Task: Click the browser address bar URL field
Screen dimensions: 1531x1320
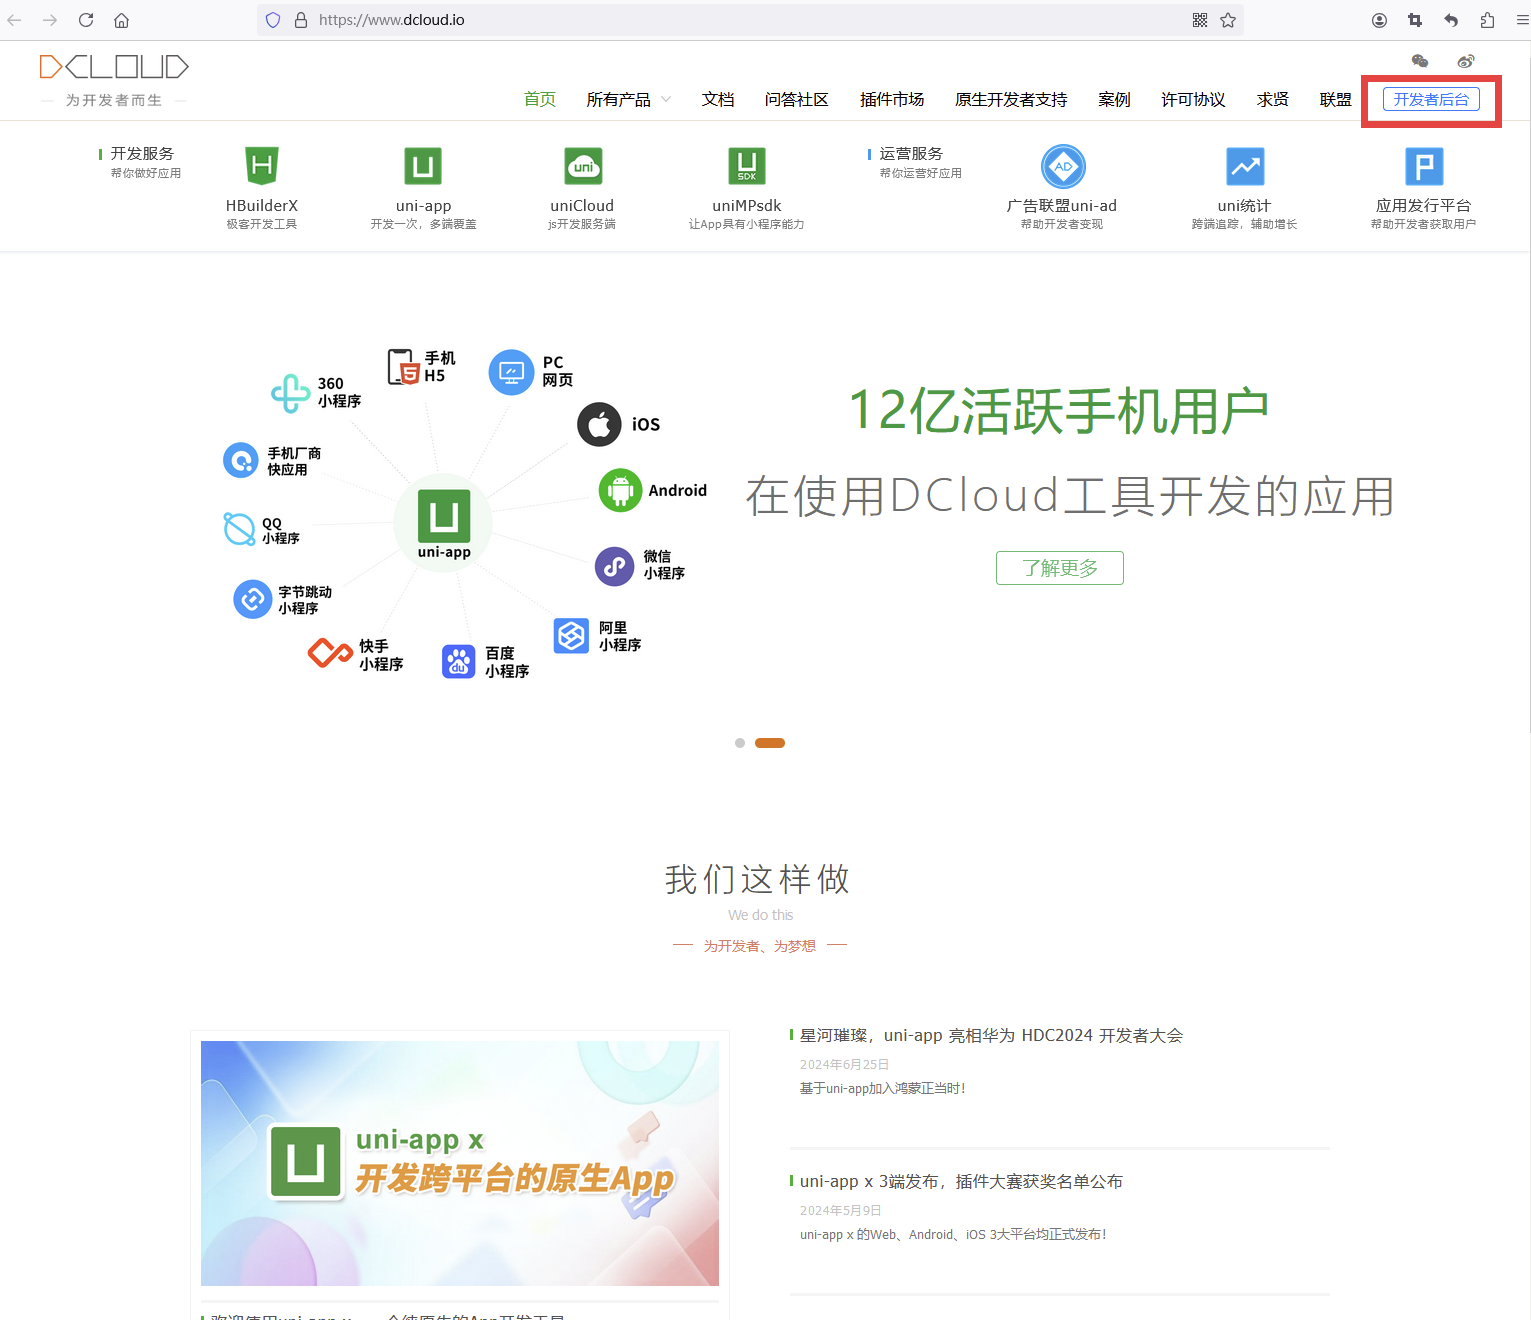Action: point(750,20)
